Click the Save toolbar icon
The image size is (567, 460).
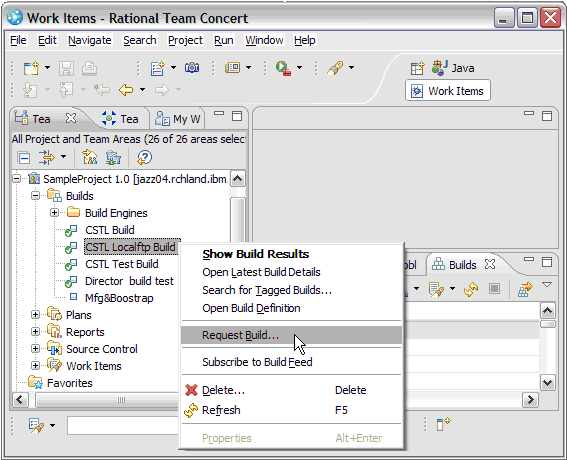(x=67, y=68)
